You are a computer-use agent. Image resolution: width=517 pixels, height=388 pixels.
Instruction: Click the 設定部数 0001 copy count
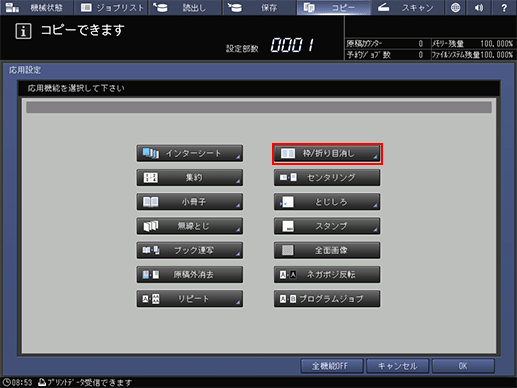[292, 45]
